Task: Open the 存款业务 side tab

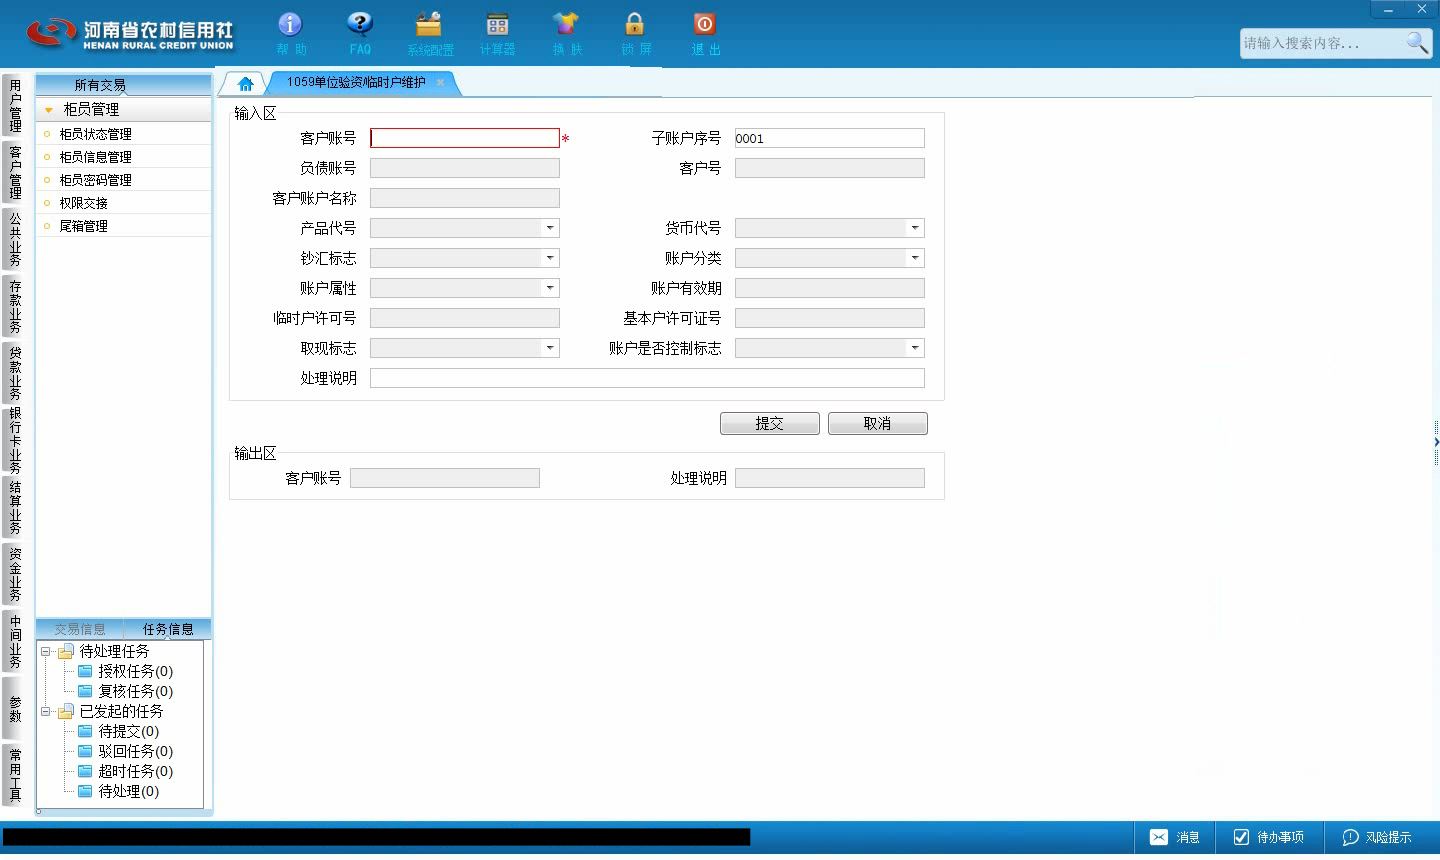Action: click(14, 306)
